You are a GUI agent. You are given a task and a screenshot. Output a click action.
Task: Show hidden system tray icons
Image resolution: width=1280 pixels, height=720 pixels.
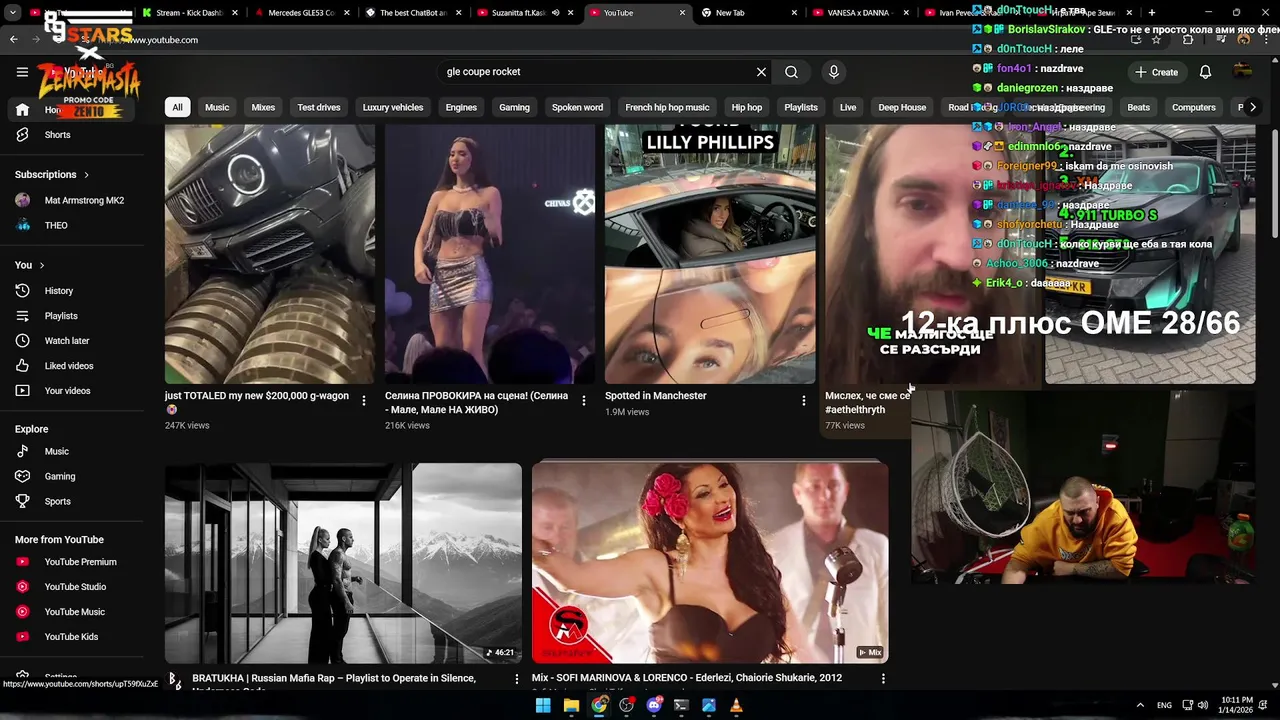pyautogui.click(x=1140, y=705)
